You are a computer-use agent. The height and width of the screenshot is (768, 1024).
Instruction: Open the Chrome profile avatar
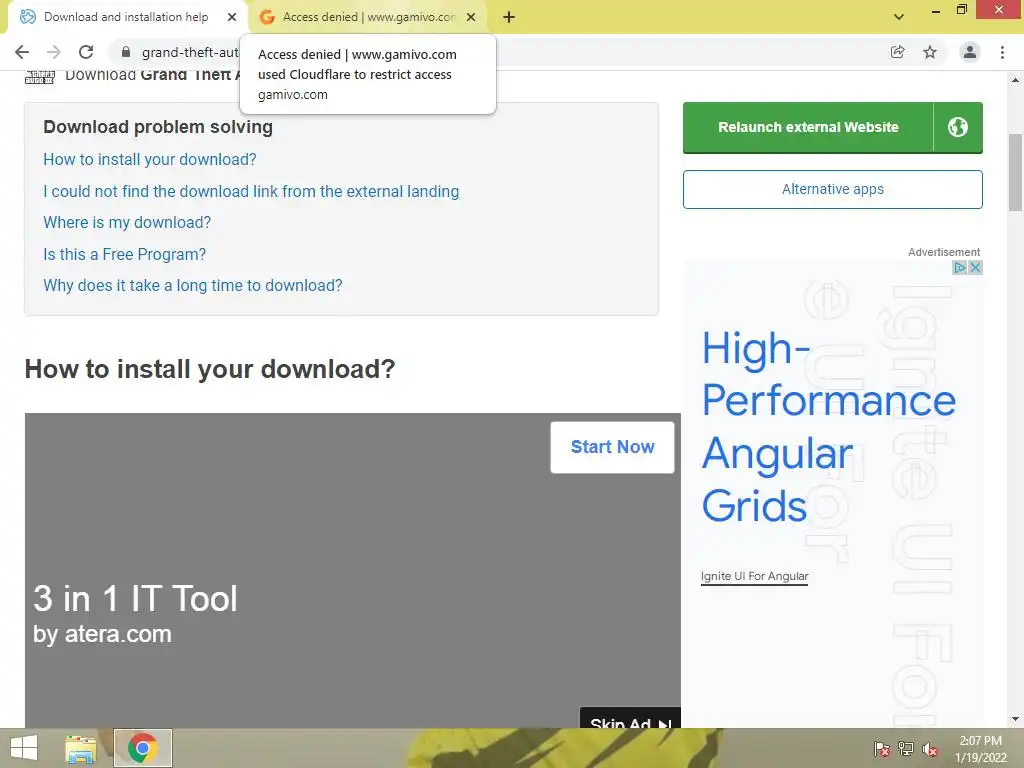click(970, 52)
